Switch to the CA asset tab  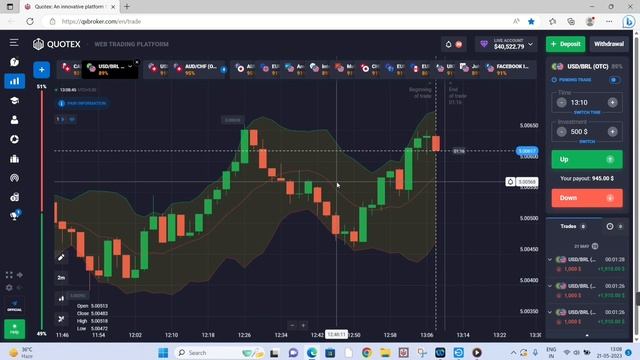coord(71,69)
